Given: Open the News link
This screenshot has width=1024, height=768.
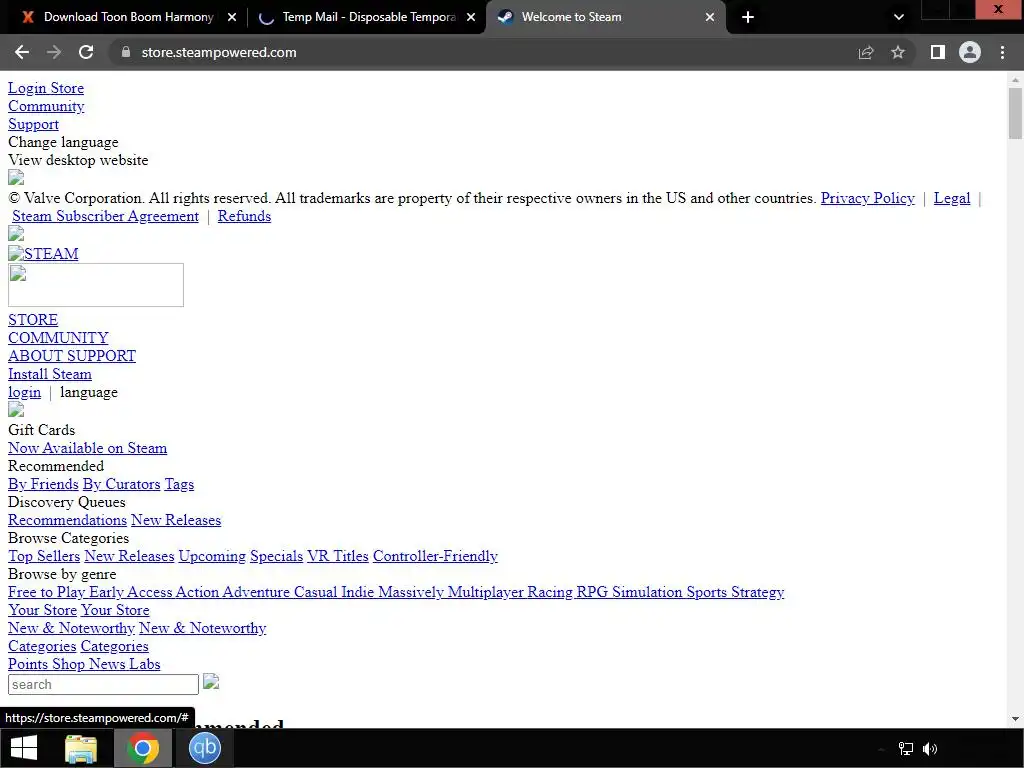Looking at the screenshot, I should coord(108,664).
